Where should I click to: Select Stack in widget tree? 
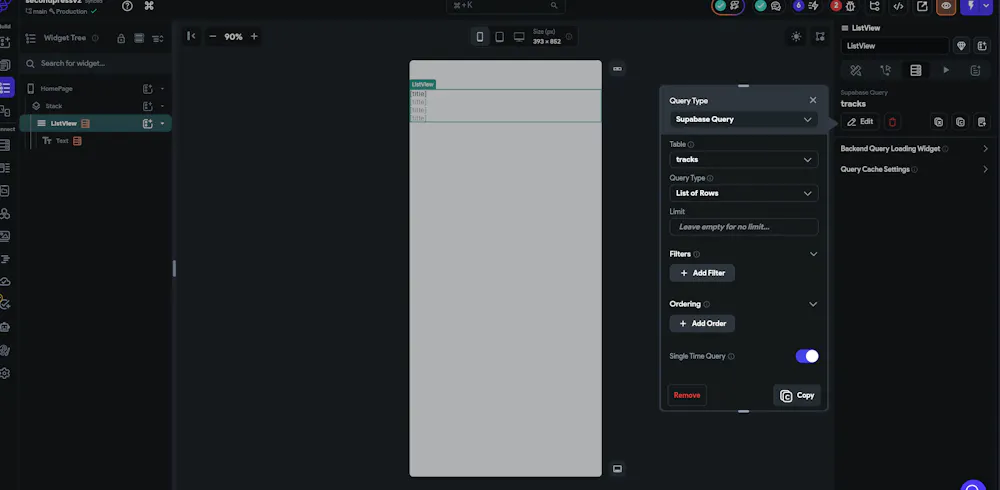click(x=54, y=106)
